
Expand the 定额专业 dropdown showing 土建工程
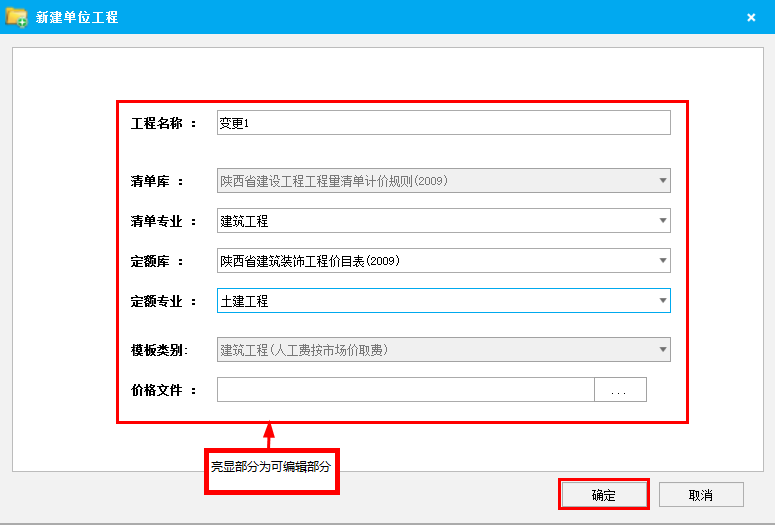[662, 300]
